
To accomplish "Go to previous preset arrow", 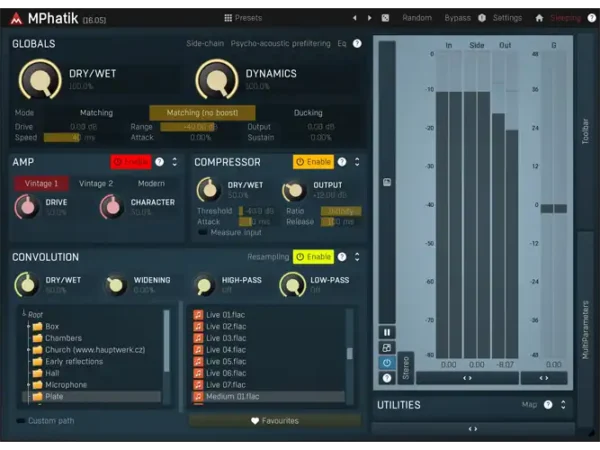I will click(355, 18).
